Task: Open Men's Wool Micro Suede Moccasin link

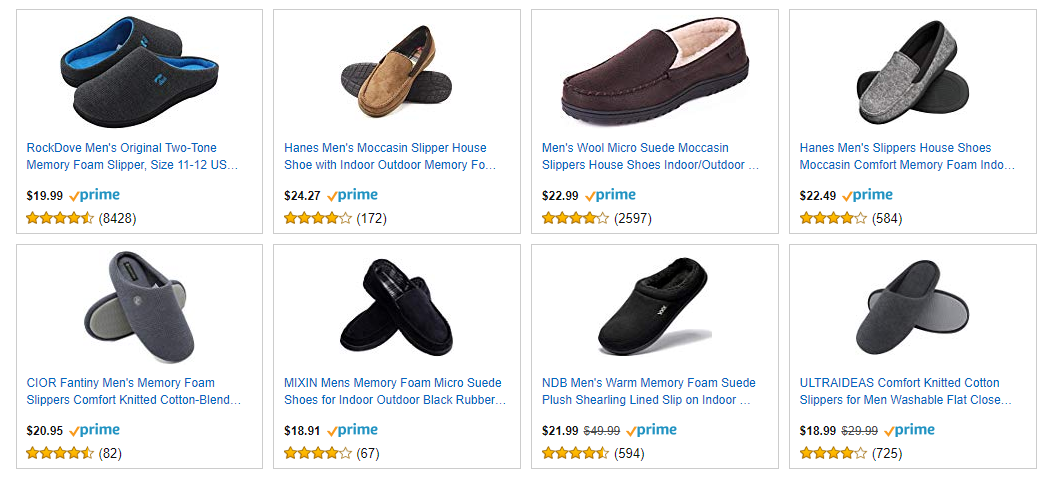Action: pos(650,156)
